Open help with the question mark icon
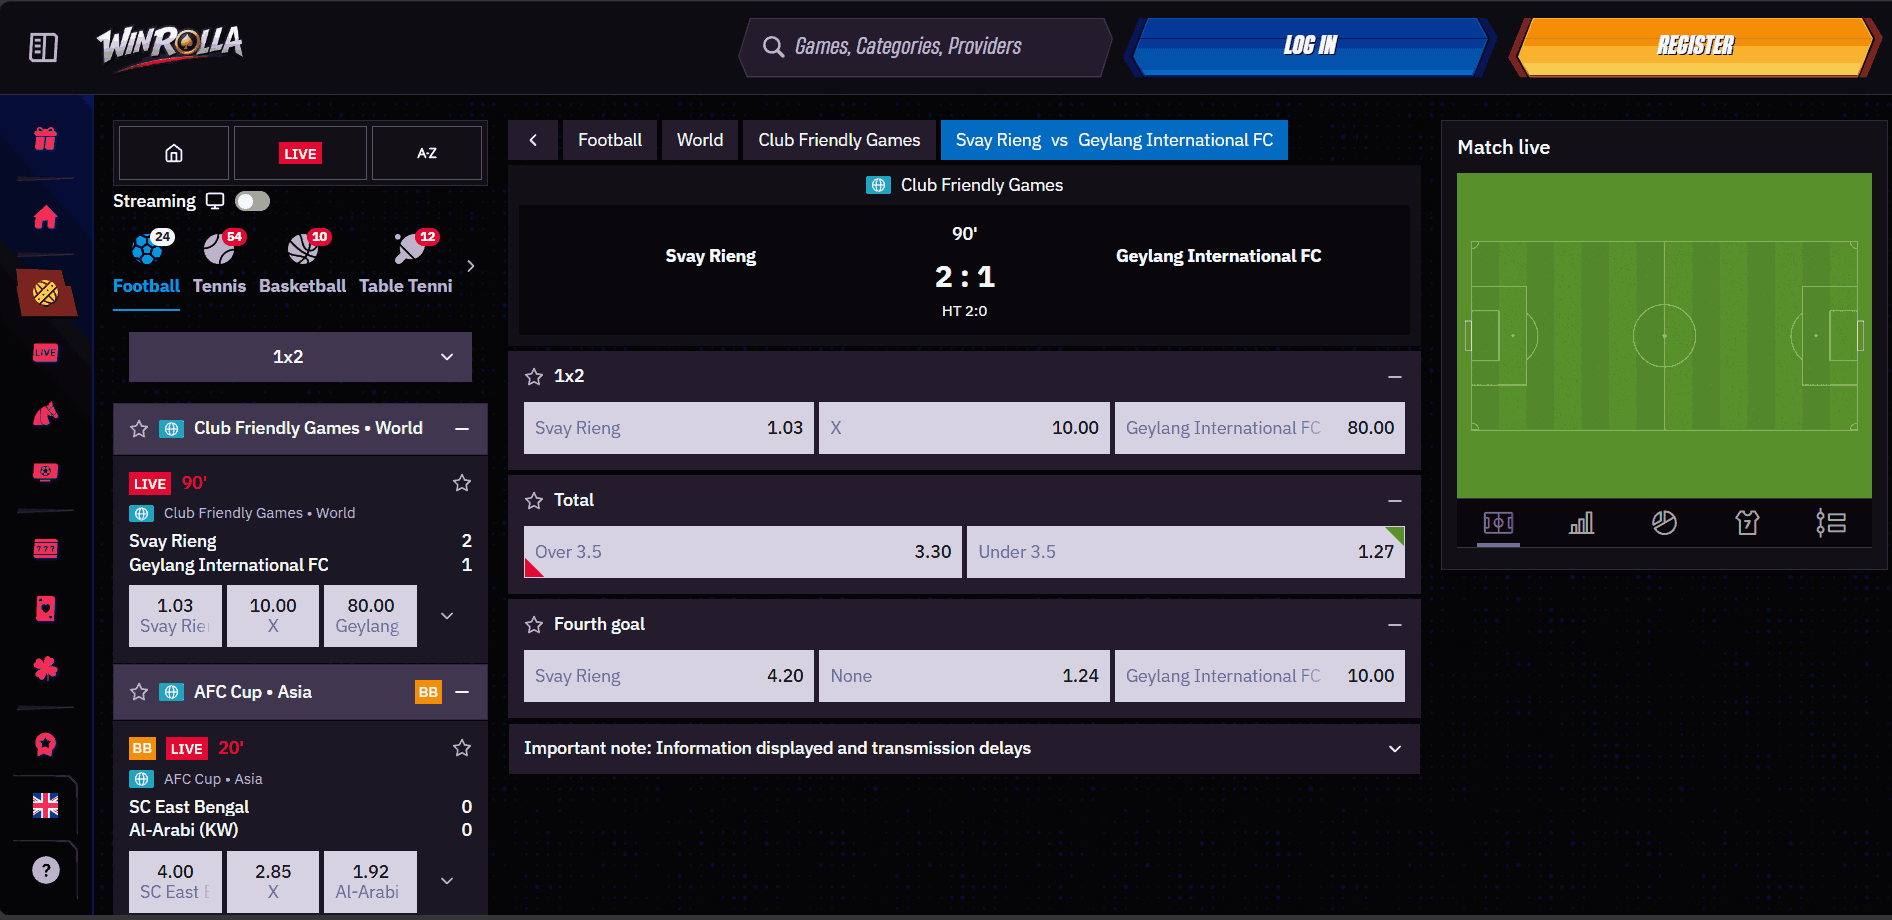Screen dimensions: 1892x920 pos(46,870)
